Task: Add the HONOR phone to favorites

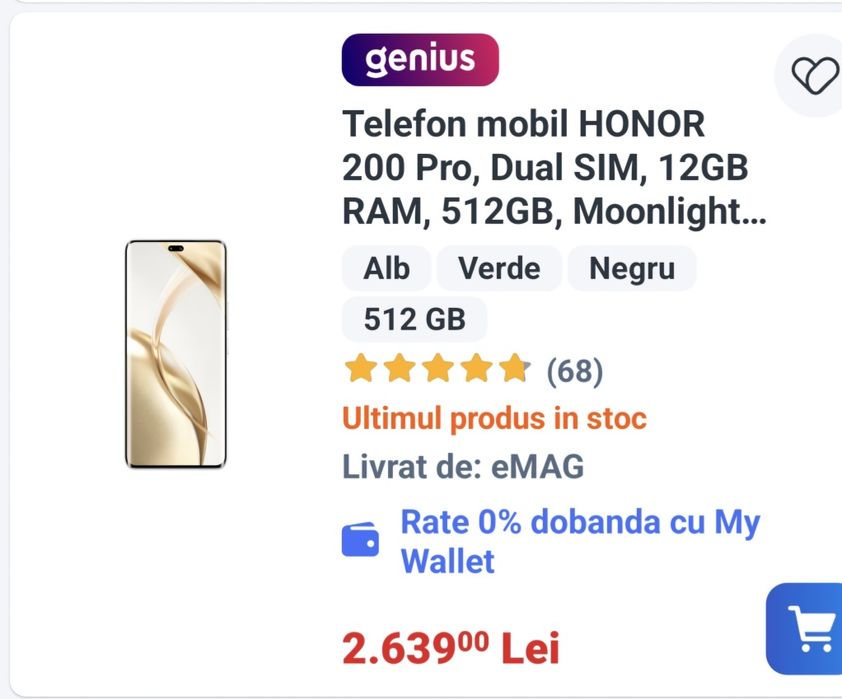Action: (x=813, y=75)
